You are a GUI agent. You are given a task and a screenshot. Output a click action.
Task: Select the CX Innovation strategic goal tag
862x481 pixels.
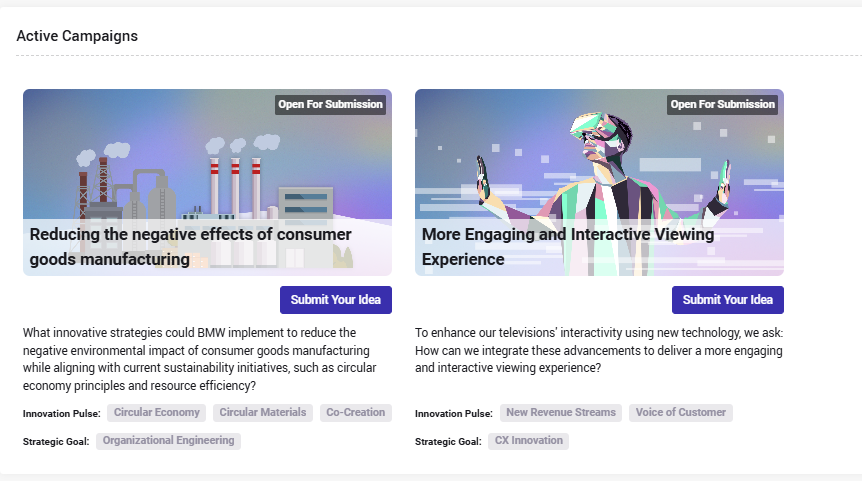coord(528,441)
